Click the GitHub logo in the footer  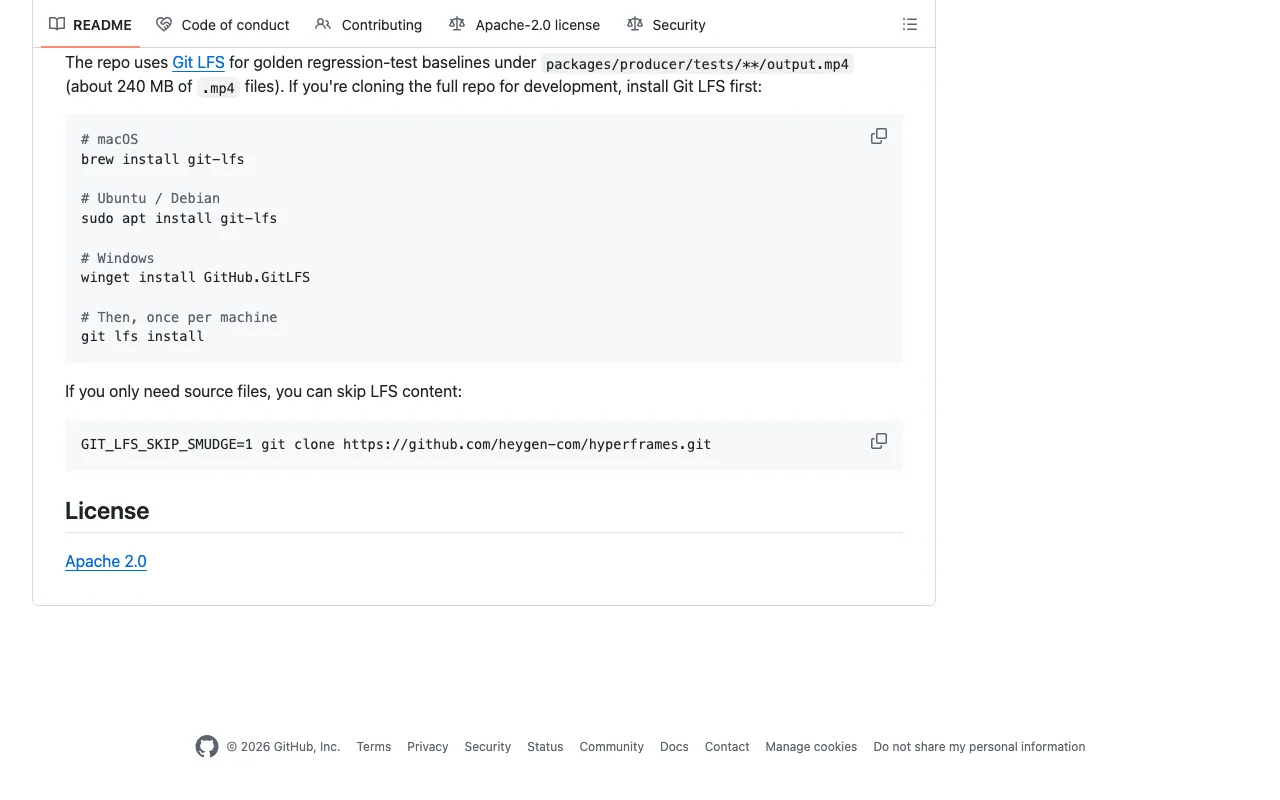[207, 747]
